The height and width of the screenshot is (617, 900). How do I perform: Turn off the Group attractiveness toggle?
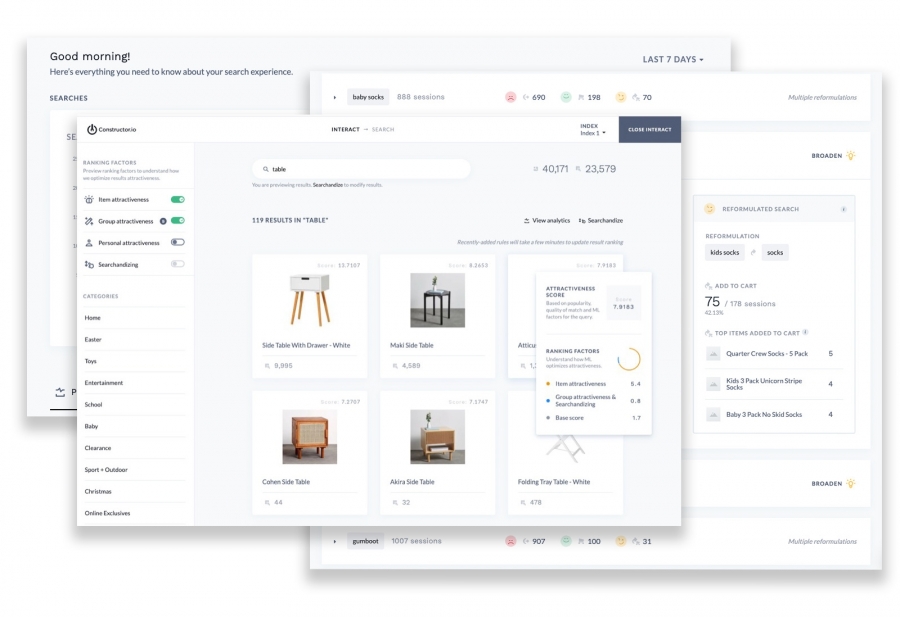(x=177, y=221)
